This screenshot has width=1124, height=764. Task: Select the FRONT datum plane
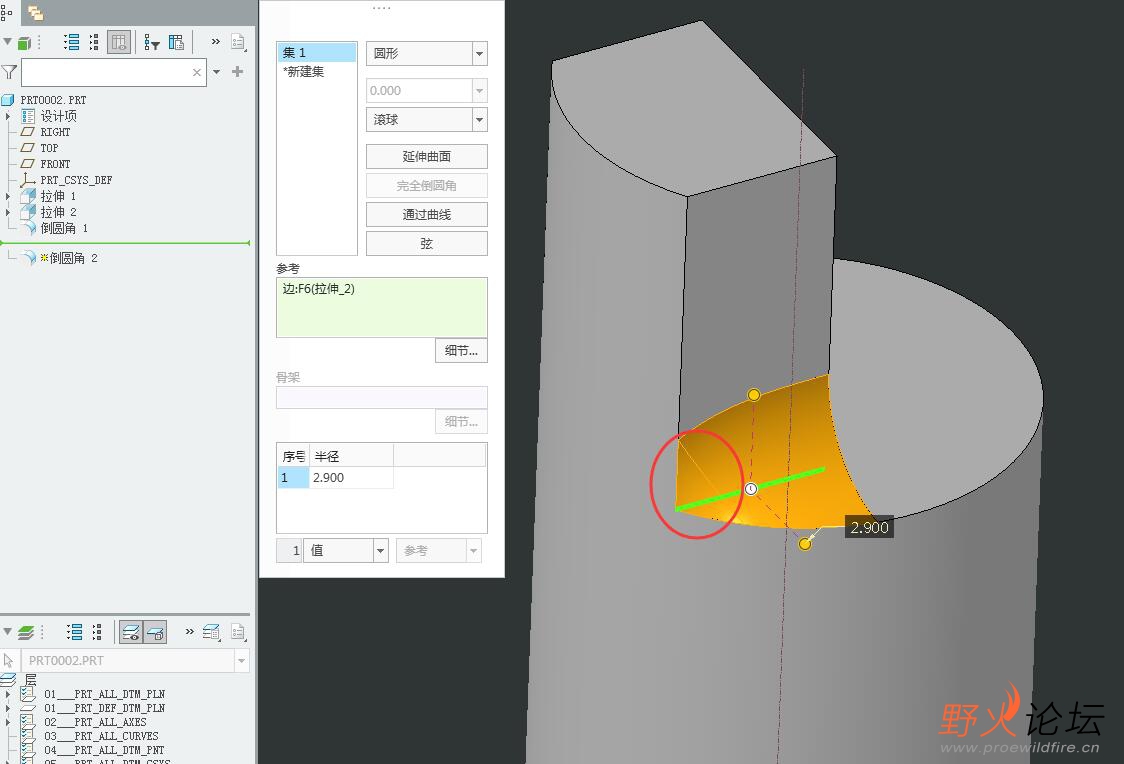pyautogui.click(x=55, y=164)
